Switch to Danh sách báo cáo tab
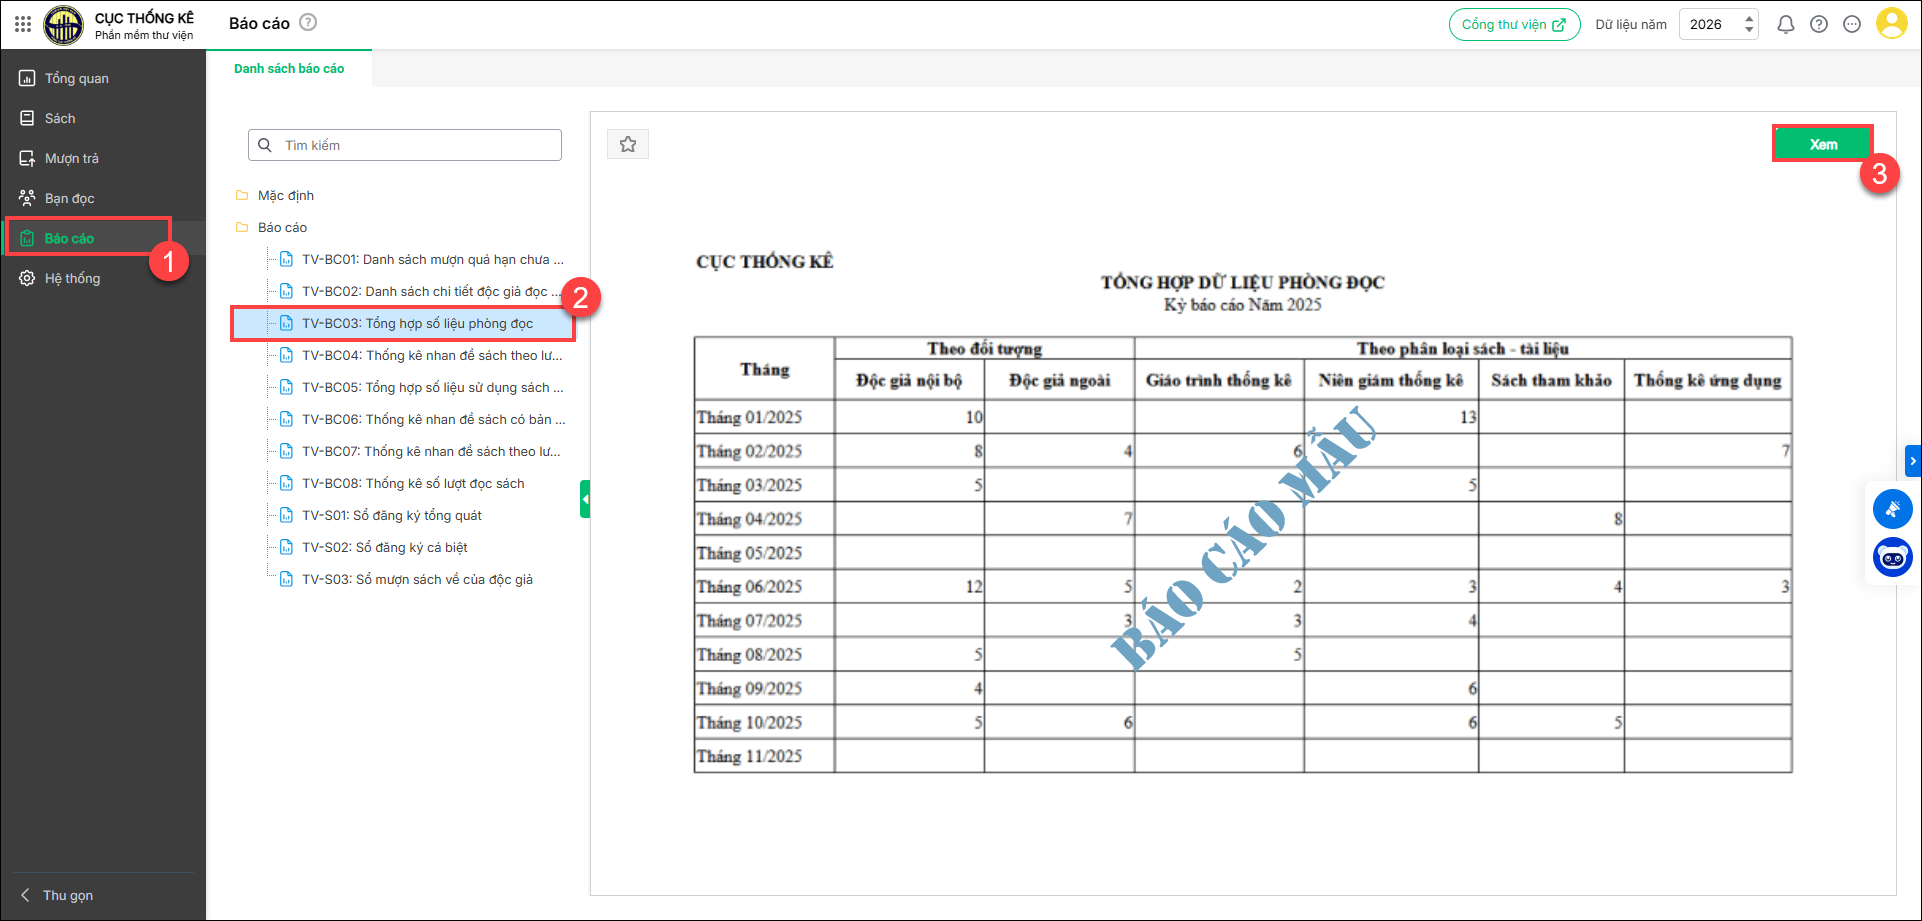1922x921 pixels. pyautogui.click(x=289, y=69)
